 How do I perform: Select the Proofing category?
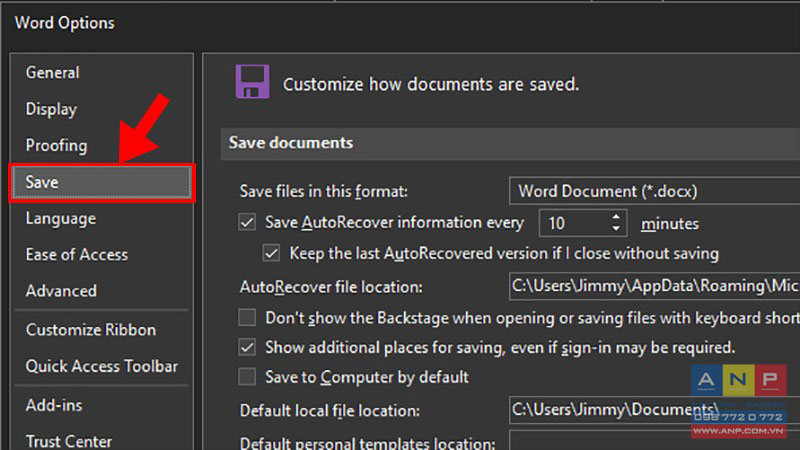pos(56,145)
